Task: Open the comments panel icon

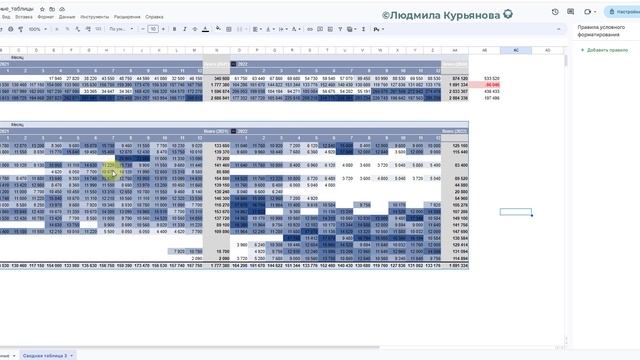Action: pos(571,12)
